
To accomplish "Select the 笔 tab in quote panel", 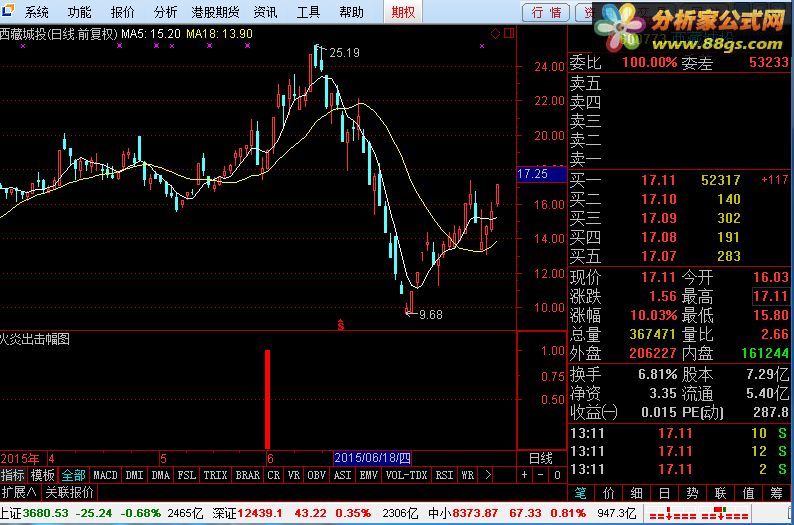I will (x=581, y=493).
